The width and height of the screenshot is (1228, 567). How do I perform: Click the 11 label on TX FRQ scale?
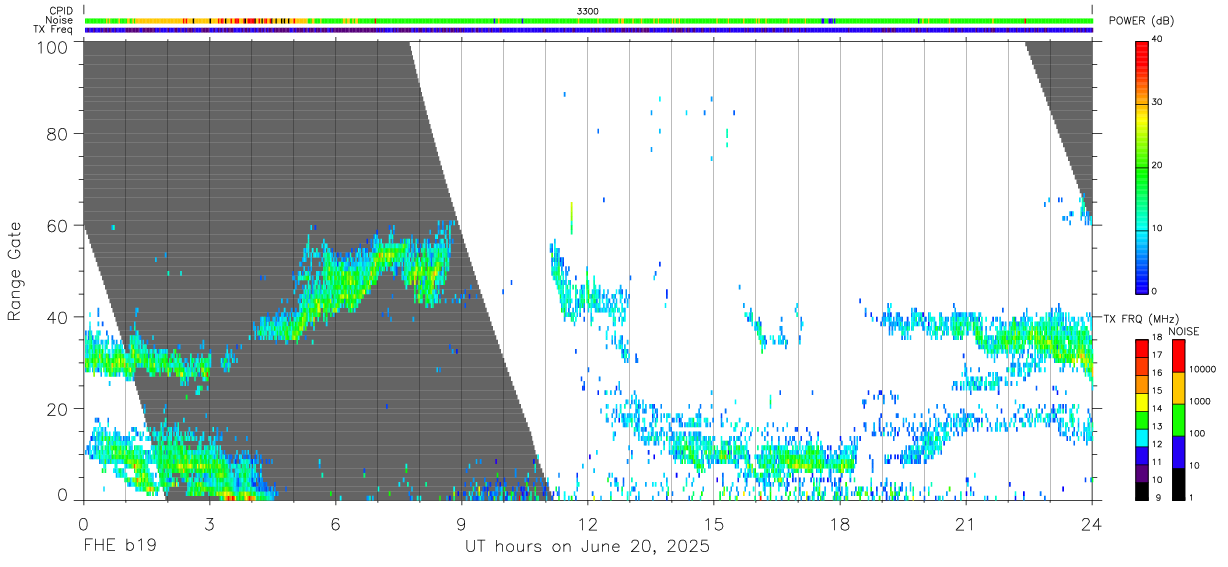coord(1156,462)
